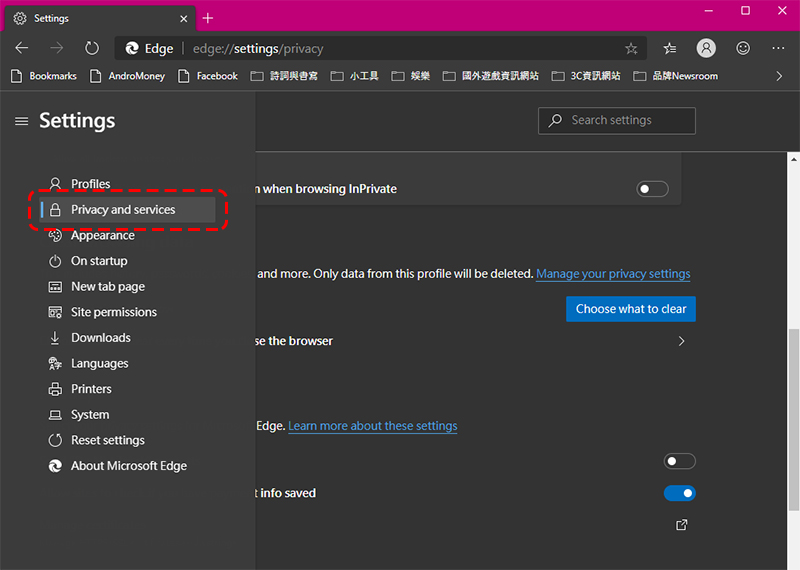Open the 3C資訊網站 bookmarks folder
Screen dimensions: 800x570
pos(586,76)
